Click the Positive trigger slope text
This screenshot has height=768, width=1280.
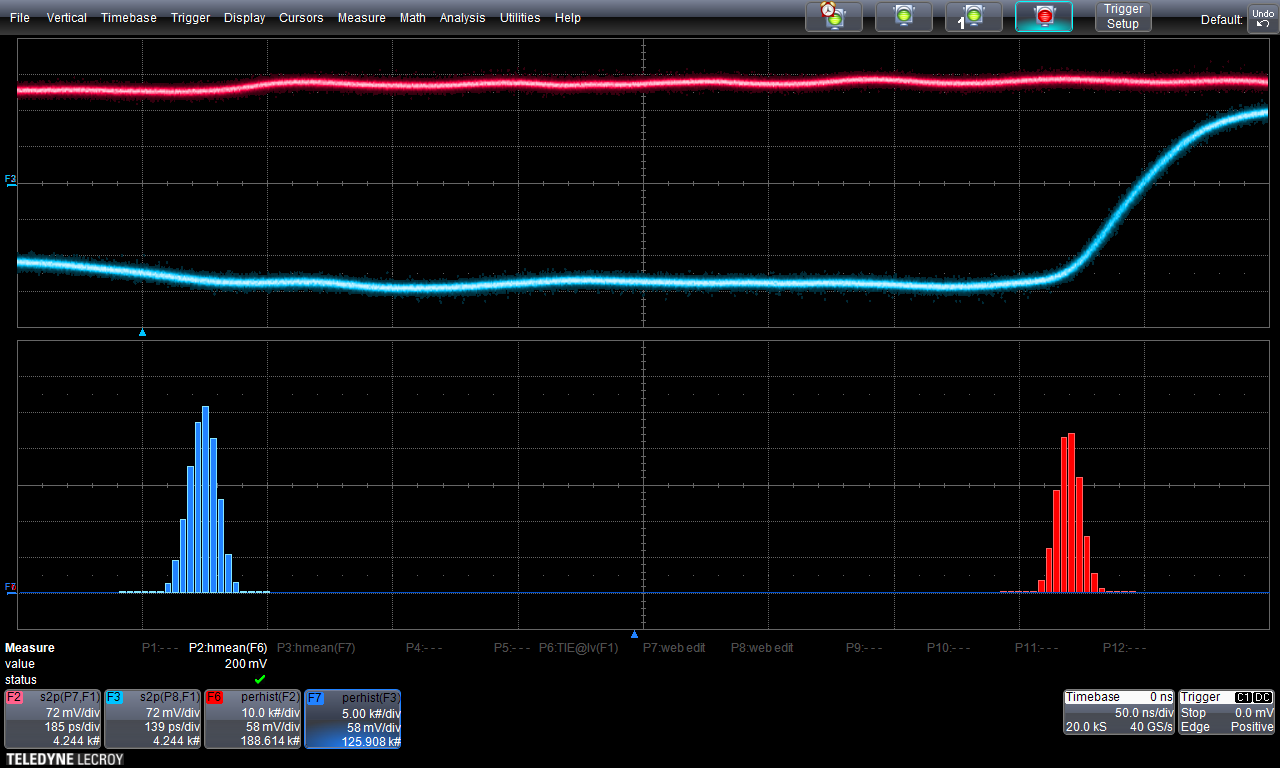point(1252,727)
